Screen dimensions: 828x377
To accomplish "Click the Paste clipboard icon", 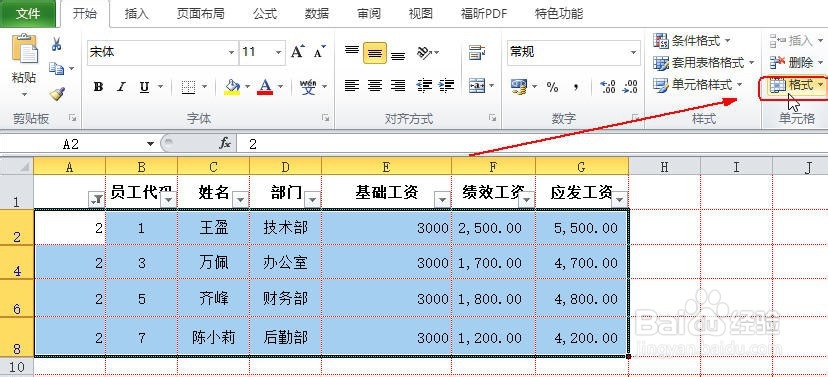I will click(x=24, y=49).
